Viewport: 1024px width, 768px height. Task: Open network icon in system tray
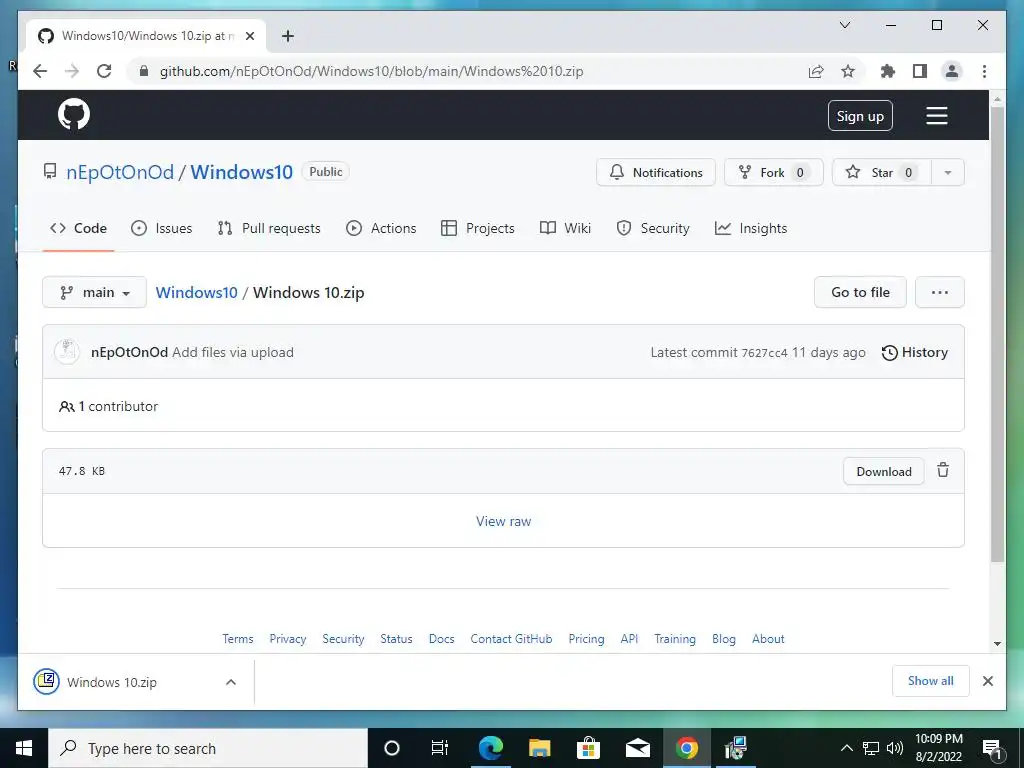(x=871, y=748)
